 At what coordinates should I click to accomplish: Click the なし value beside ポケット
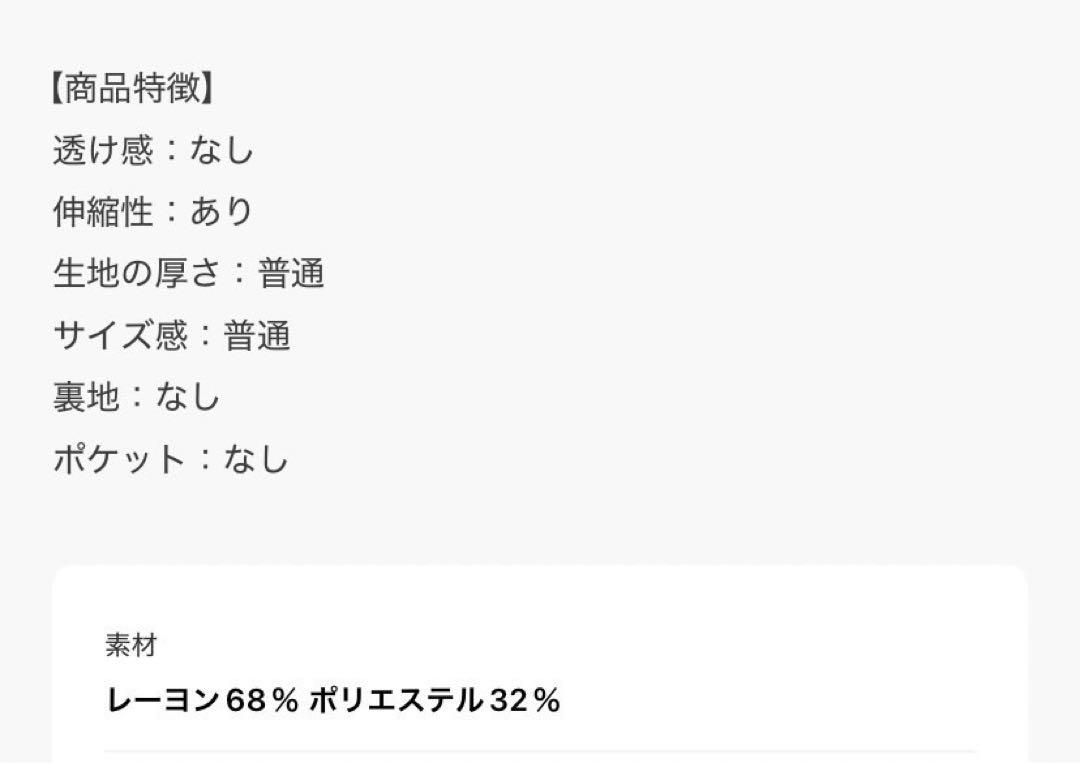click(x=256, y=459)
